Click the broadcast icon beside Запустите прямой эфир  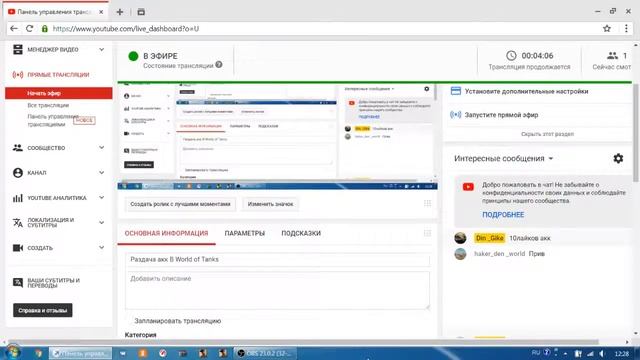tap(456, 115)
